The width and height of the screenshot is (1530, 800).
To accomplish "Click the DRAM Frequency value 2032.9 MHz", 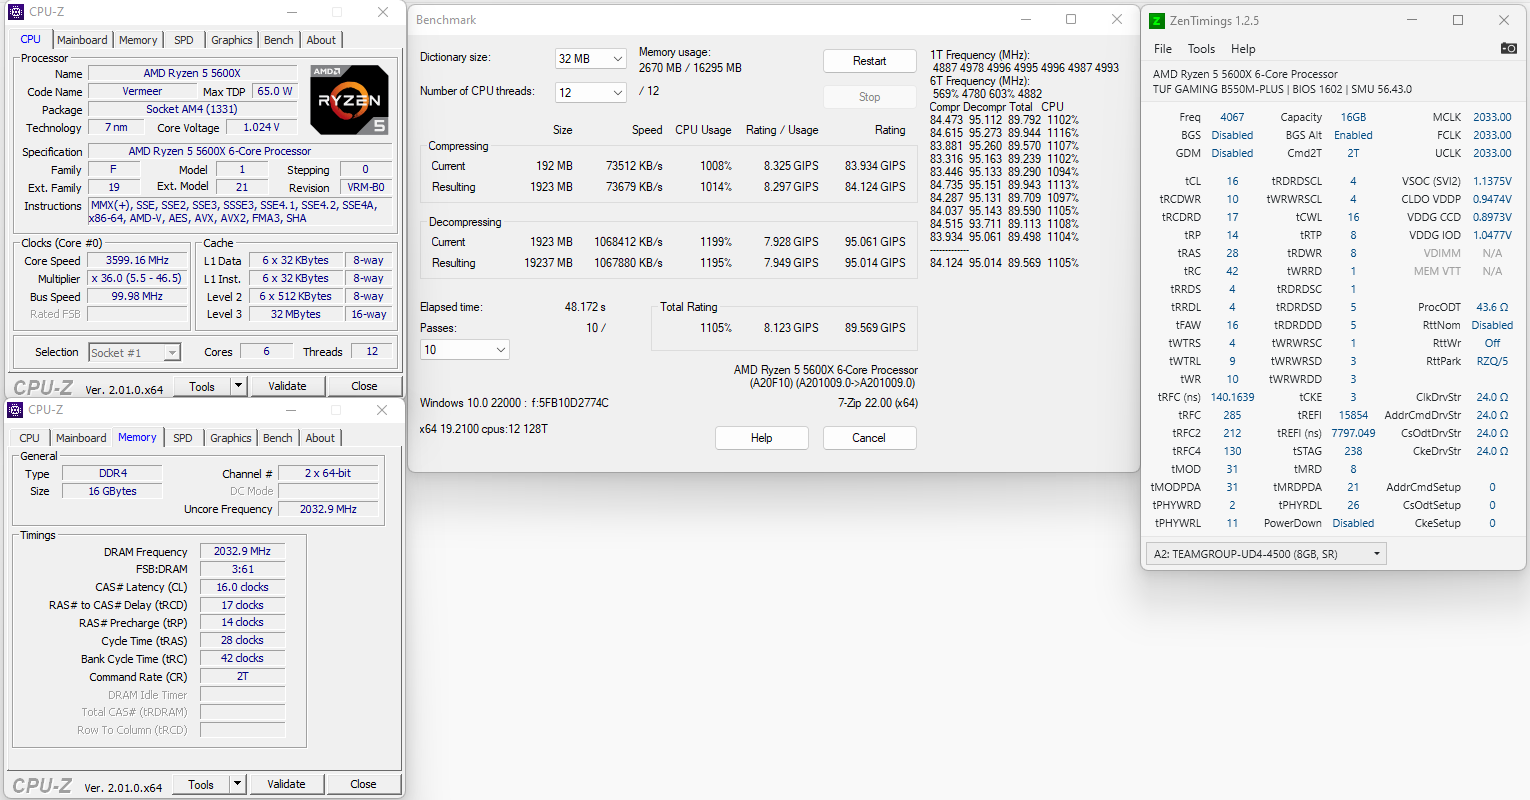I will click(242, 551).
